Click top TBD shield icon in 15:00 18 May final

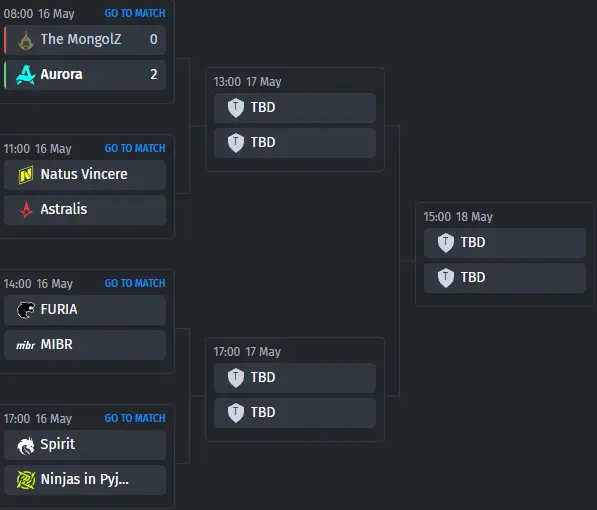445,243
